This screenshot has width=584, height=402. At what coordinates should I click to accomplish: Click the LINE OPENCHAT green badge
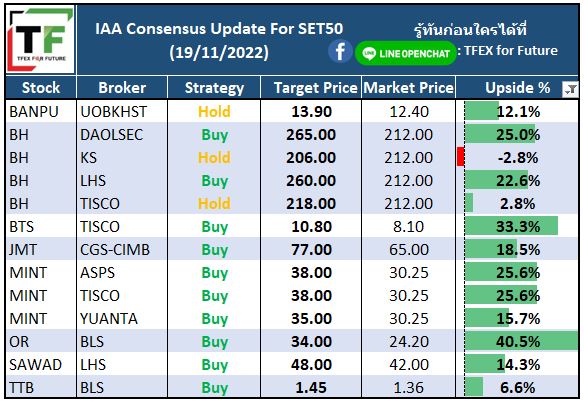coord(406,53)
